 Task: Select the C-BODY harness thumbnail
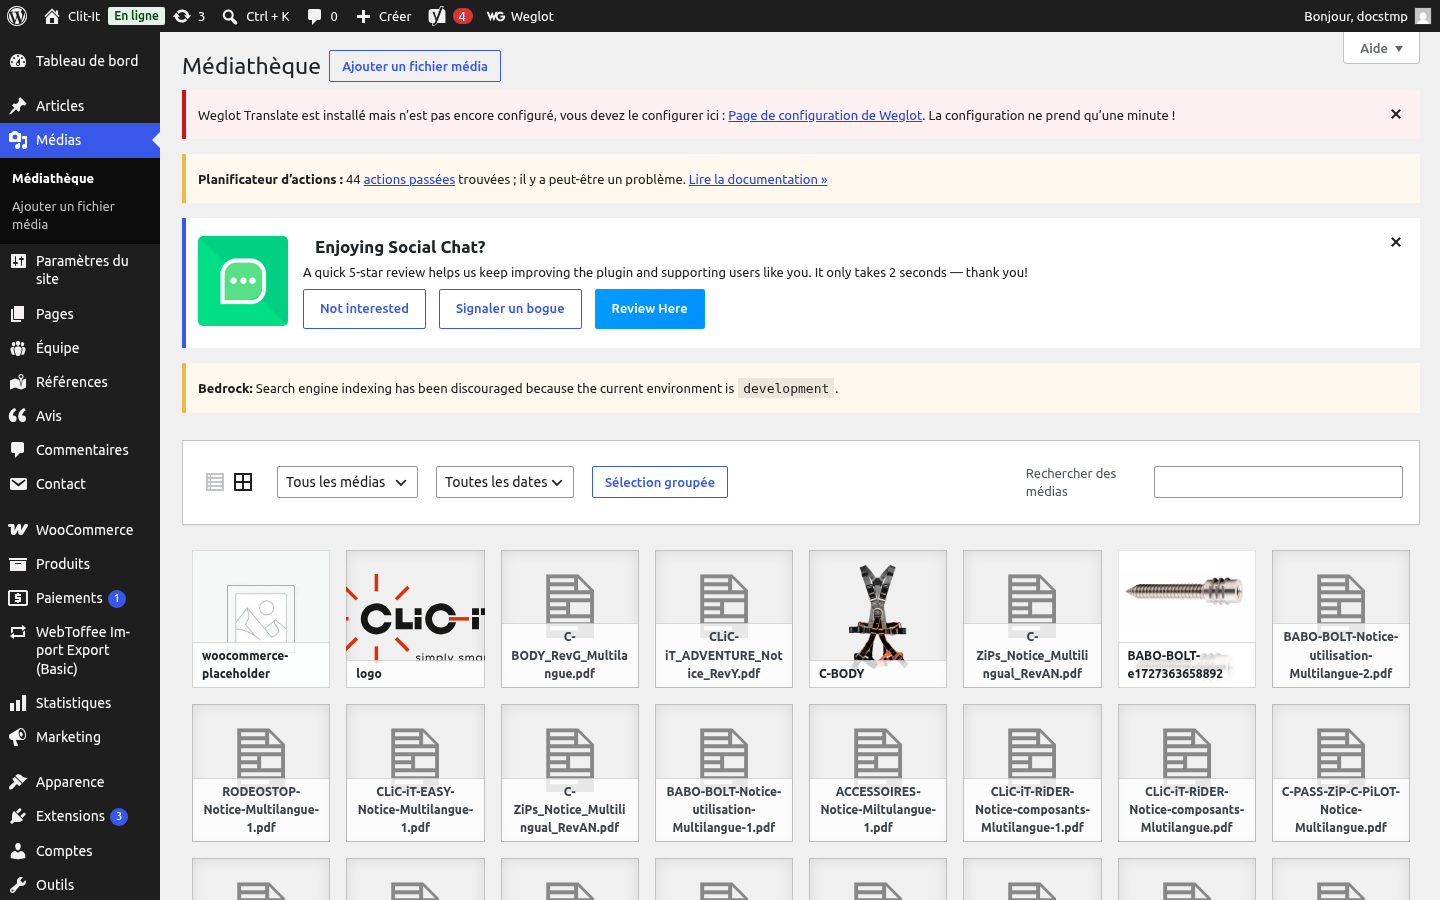[x=878, y=619]
